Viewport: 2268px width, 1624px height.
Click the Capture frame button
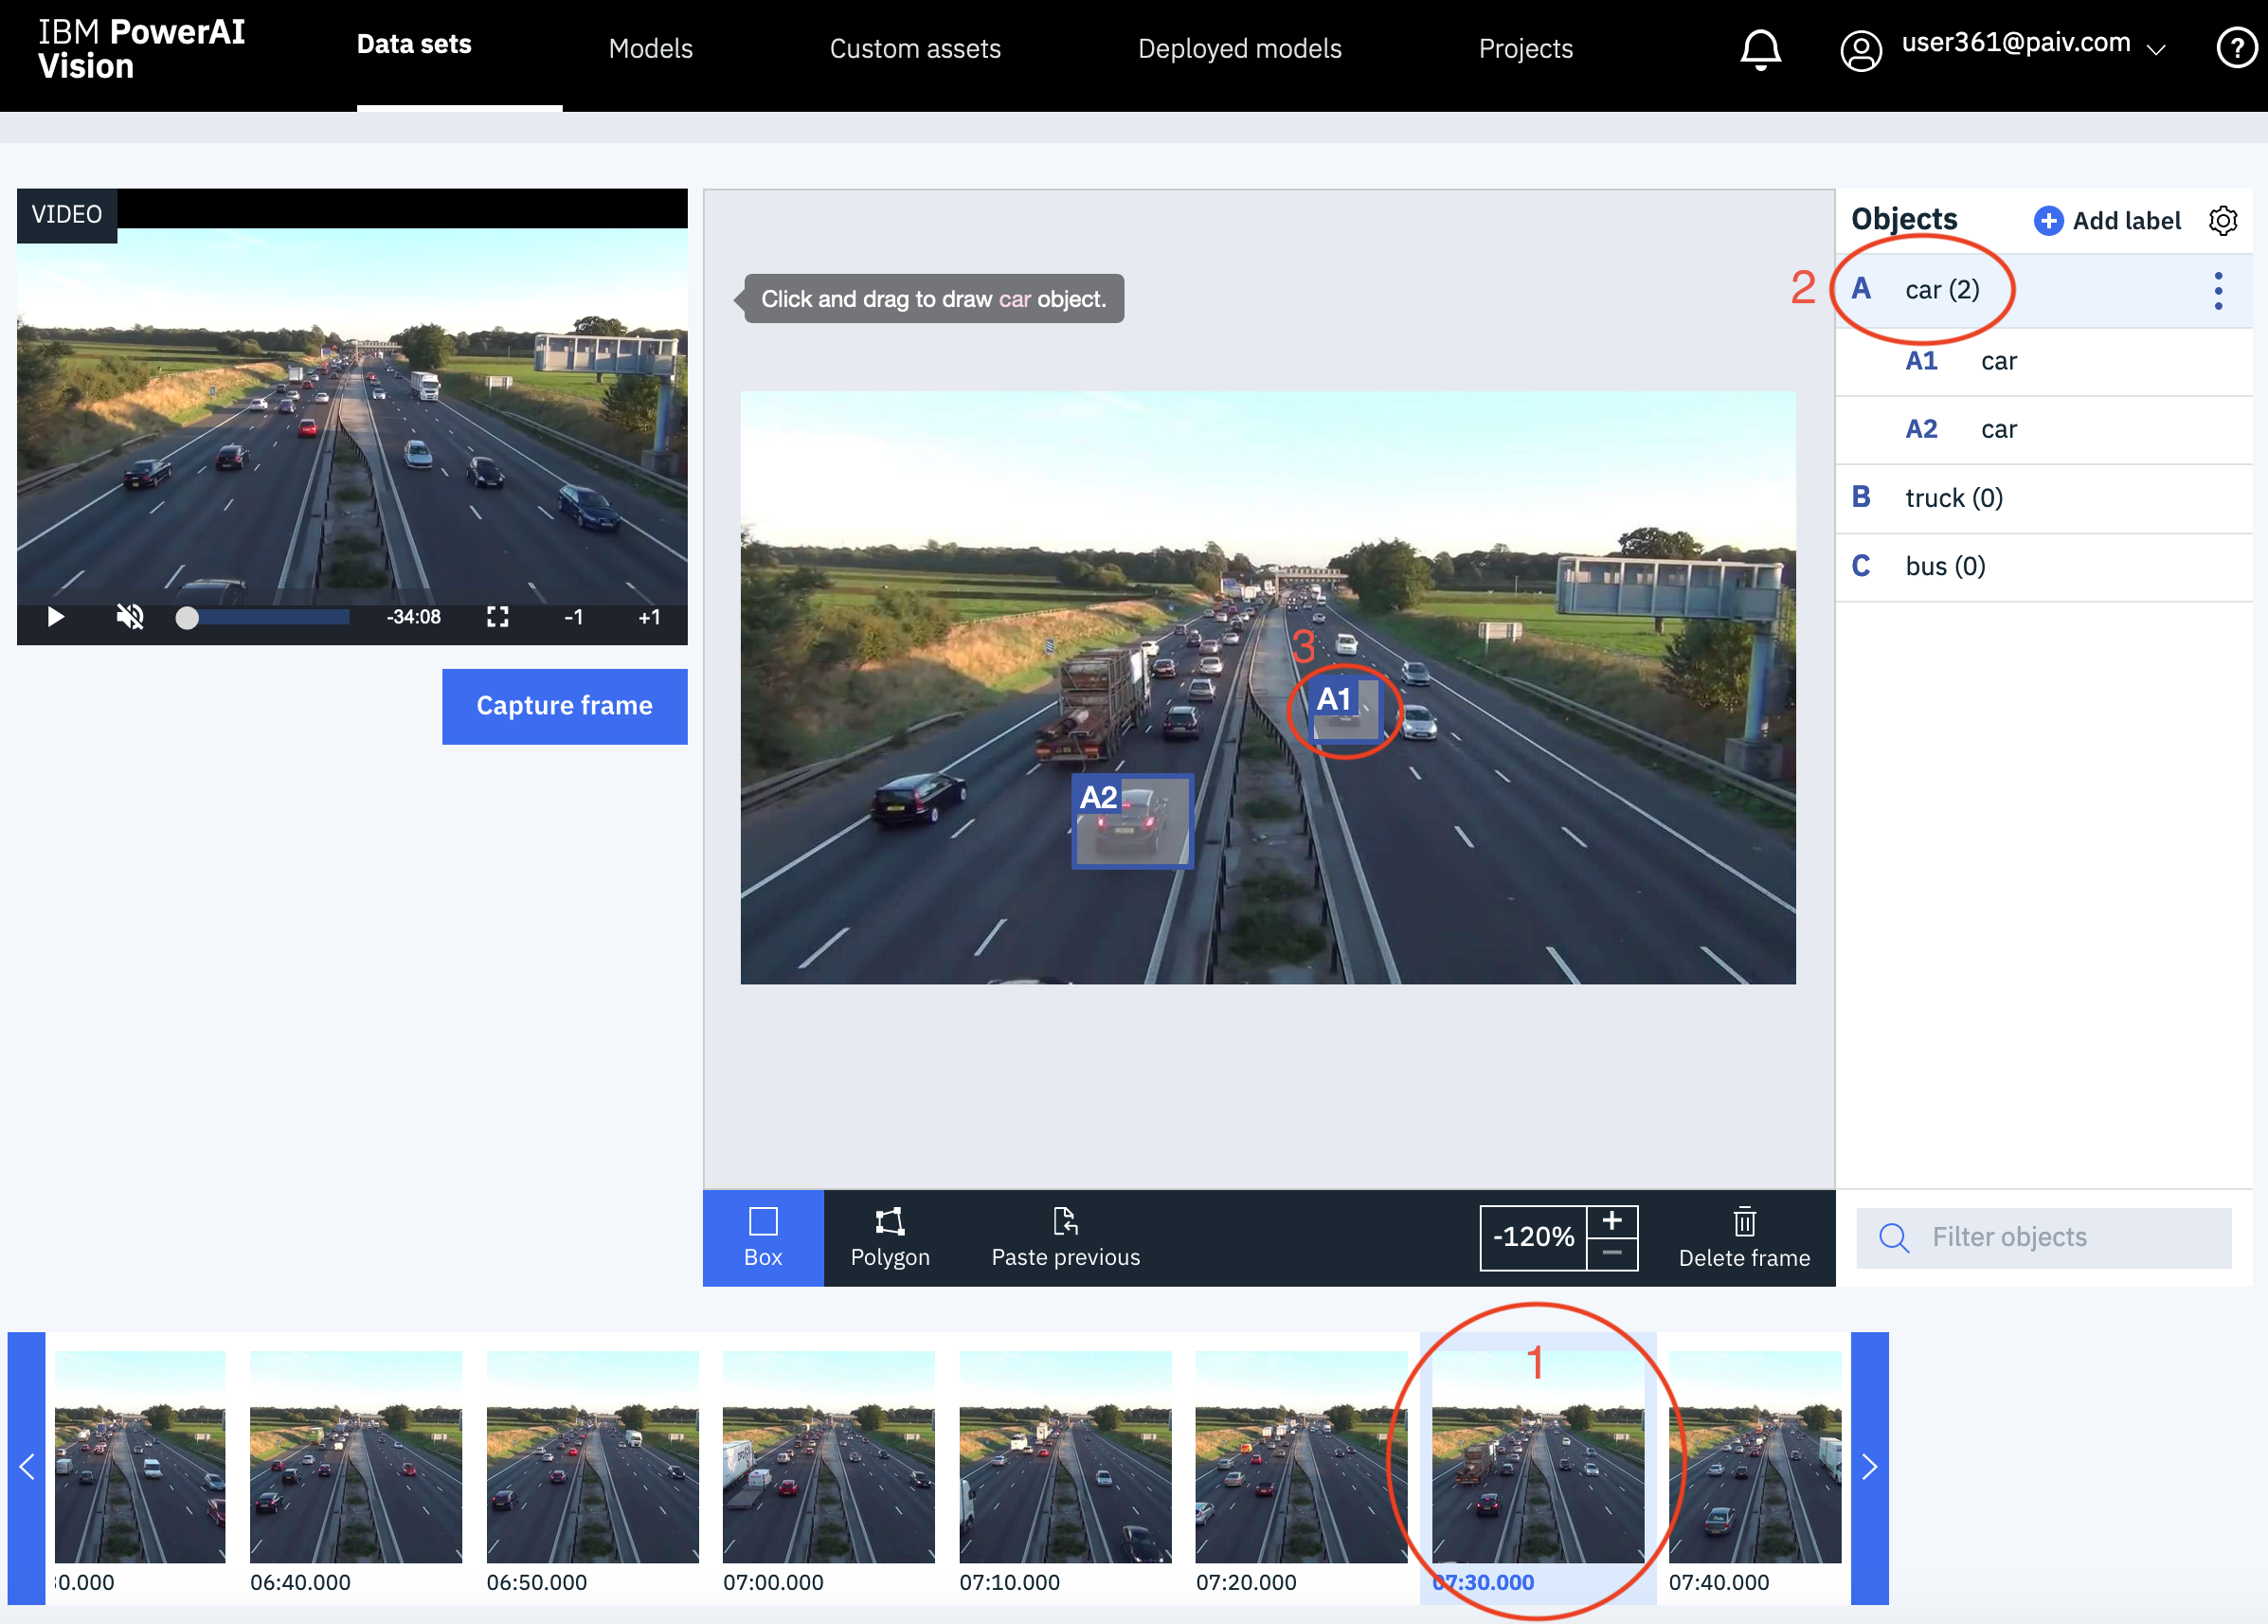pyautogui.click(x=564, y=706)
